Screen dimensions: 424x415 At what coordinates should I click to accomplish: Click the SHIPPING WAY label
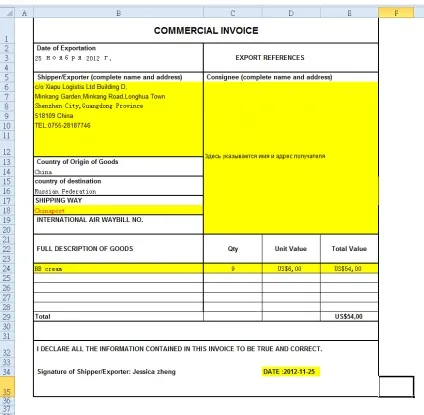59,200
